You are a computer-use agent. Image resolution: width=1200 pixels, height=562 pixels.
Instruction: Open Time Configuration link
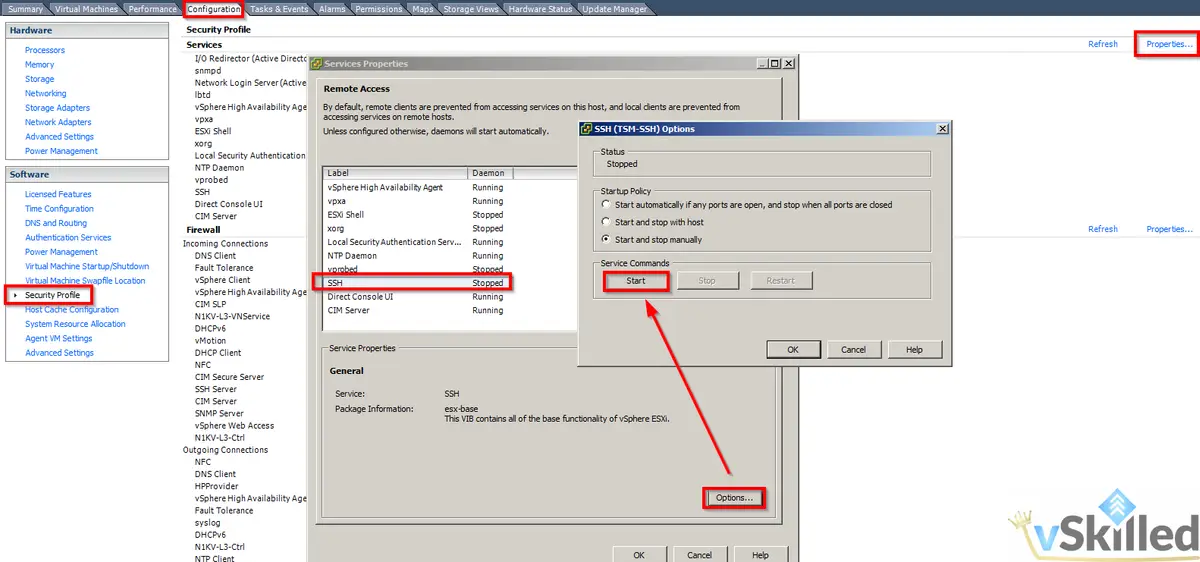59,209
